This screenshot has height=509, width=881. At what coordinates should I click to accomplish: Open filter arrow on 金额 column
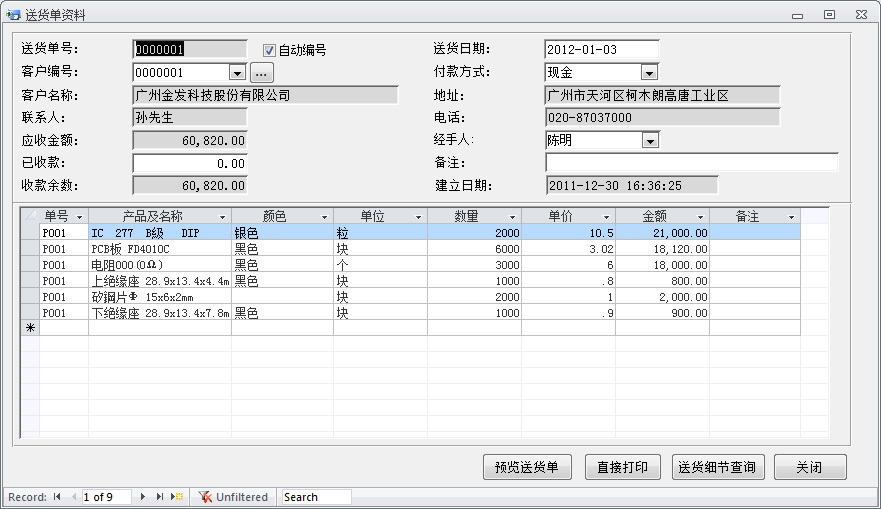[700, 217]
